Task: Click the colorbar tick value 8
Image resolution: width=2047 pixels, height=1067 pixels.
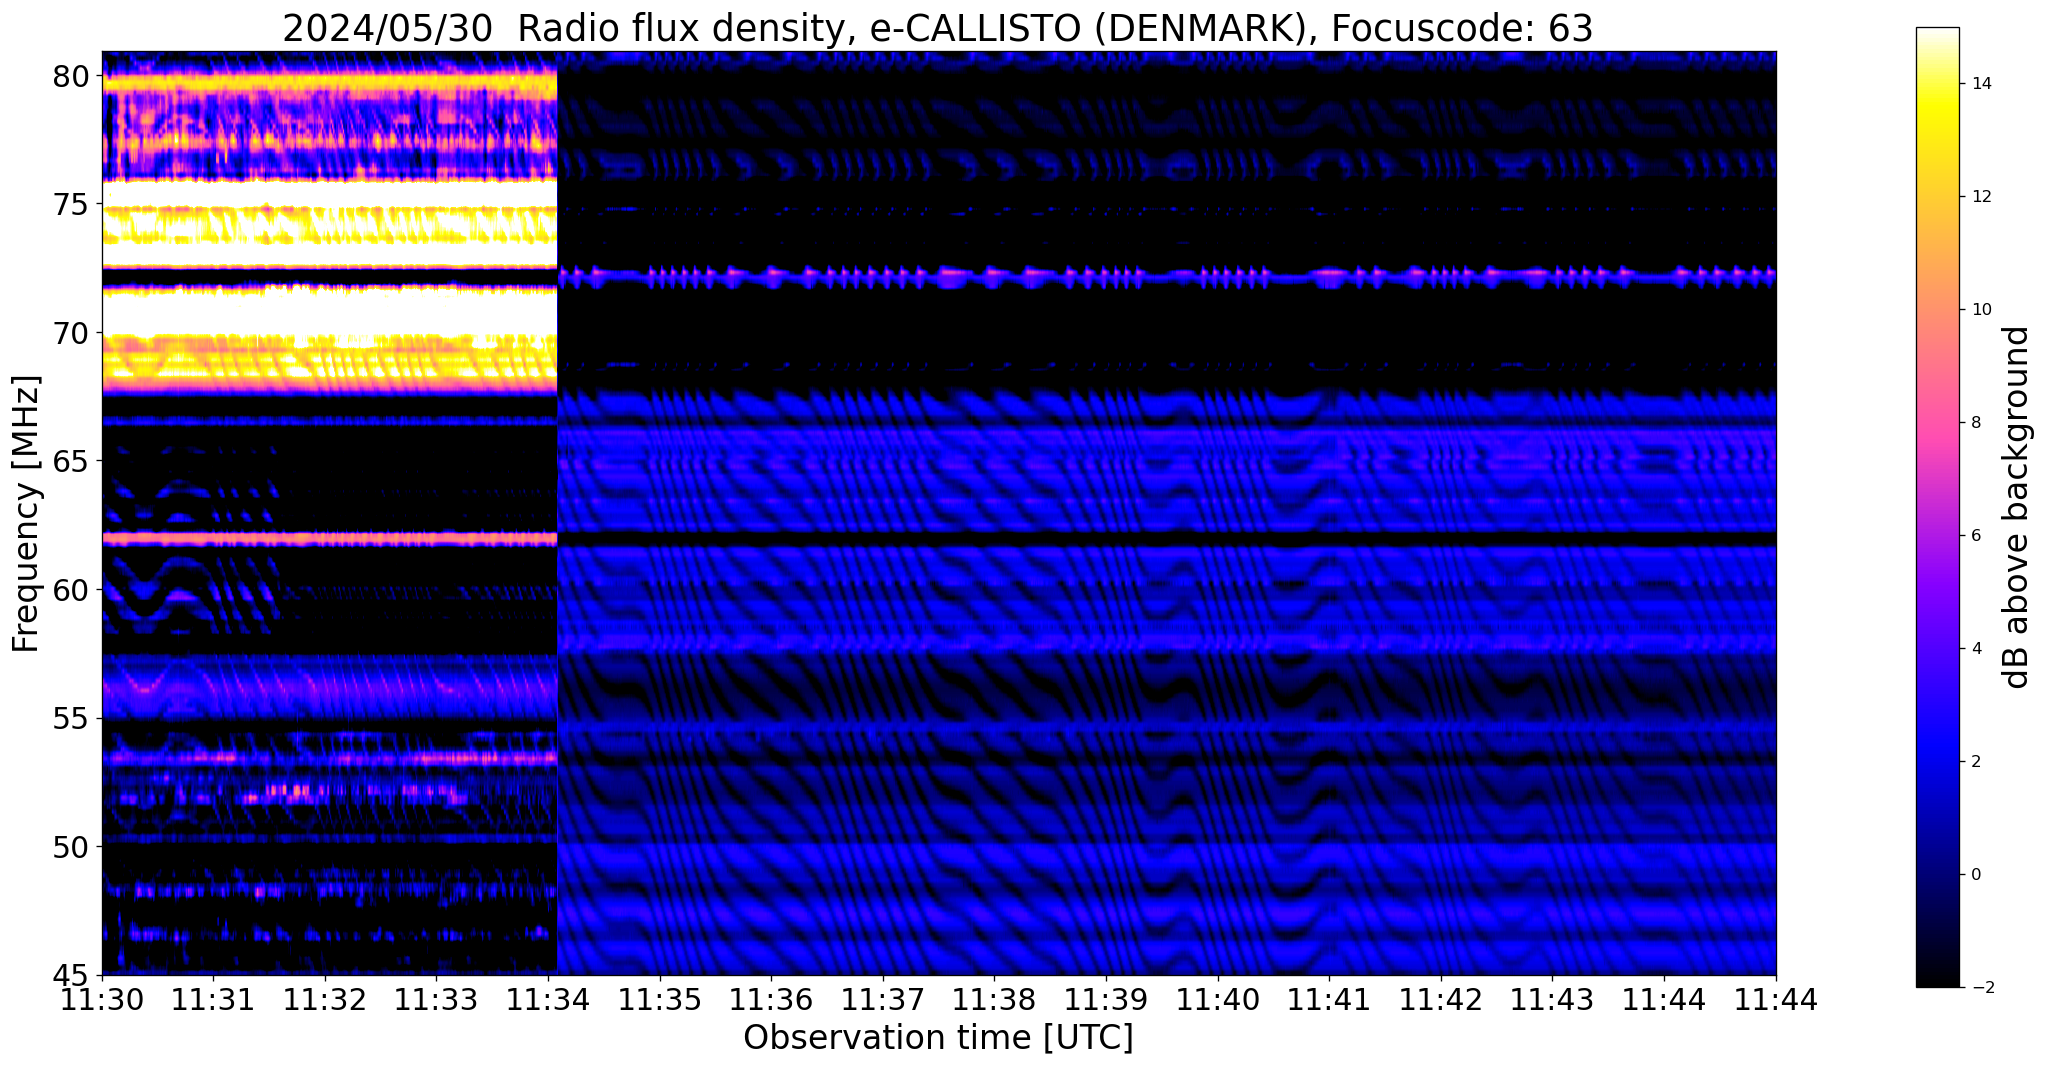Action: (1974, 423)
